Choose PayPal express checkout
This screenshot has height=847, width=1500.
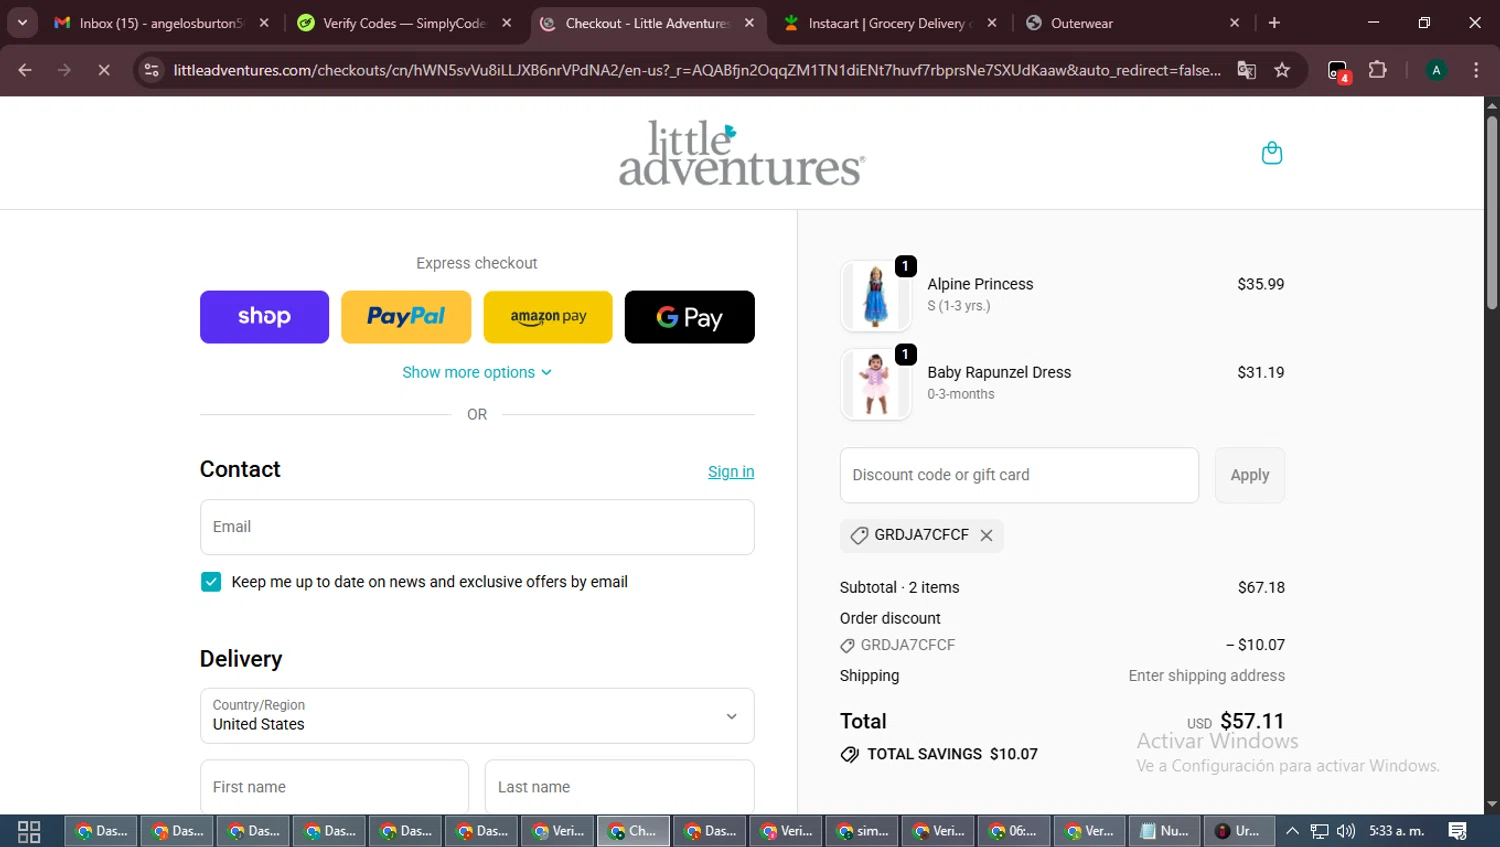pyautogui.click(x=406, y=317)
